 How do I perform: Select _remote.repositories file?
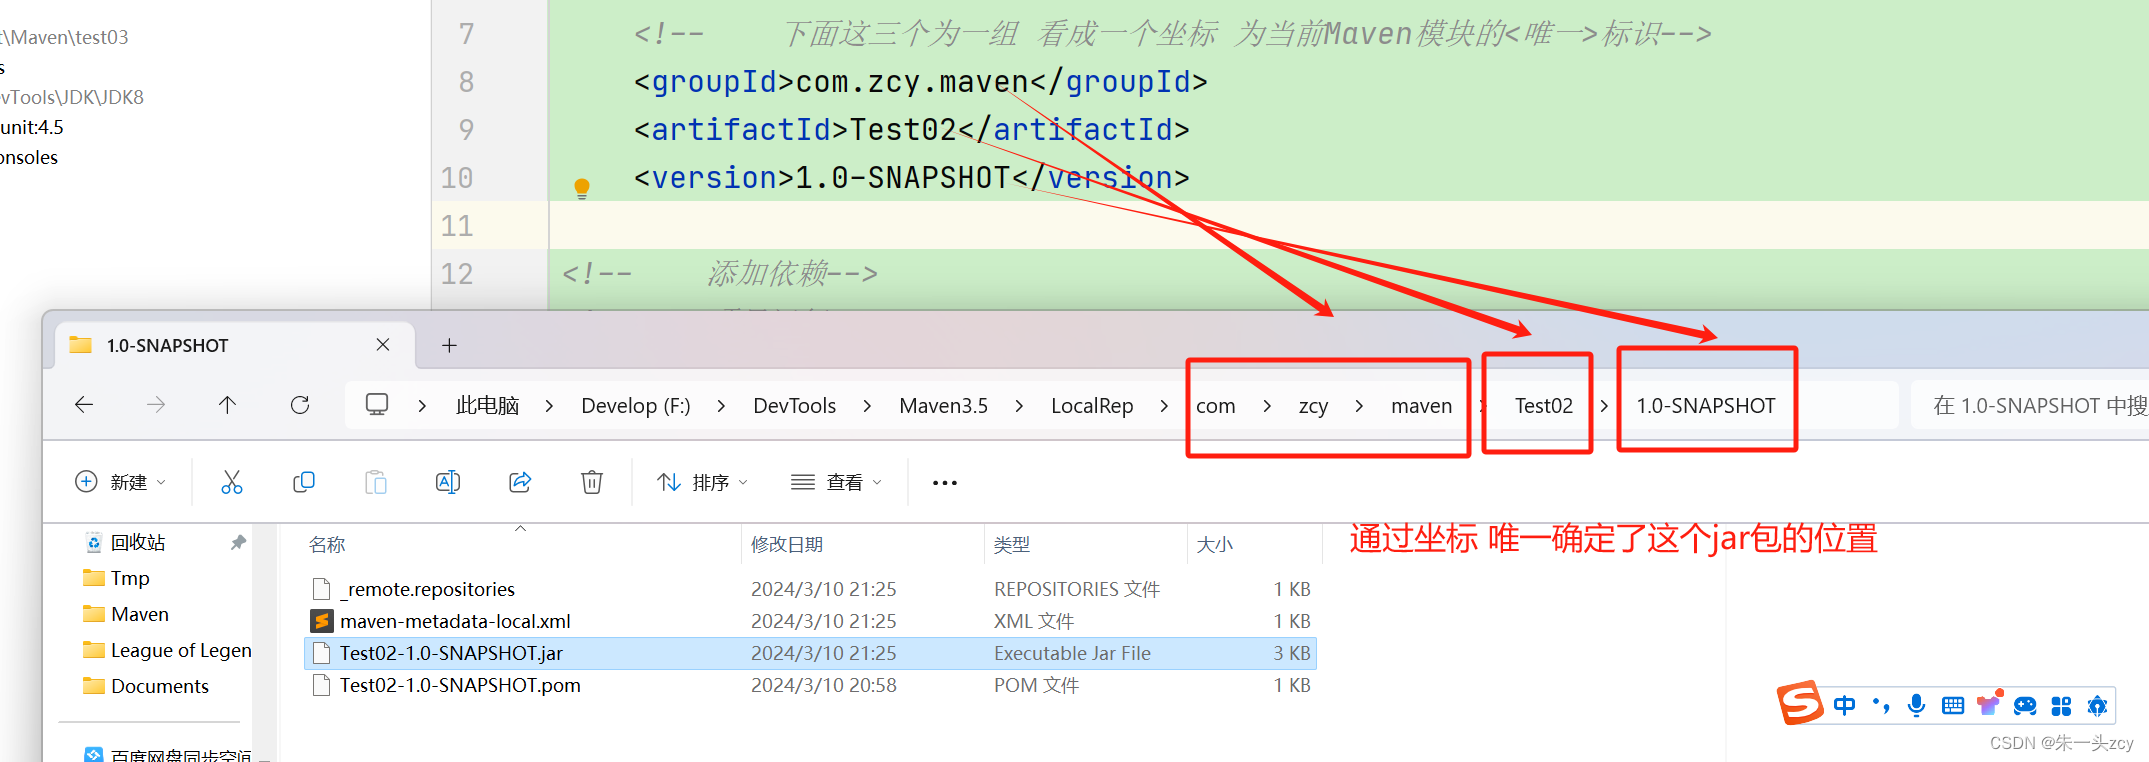click(x=810, y=589)
